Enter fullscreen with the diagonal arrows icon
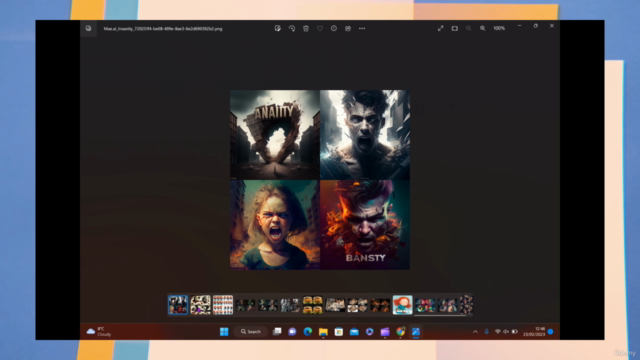The width and height of the screenshot is (640, 360). (440, 28)
